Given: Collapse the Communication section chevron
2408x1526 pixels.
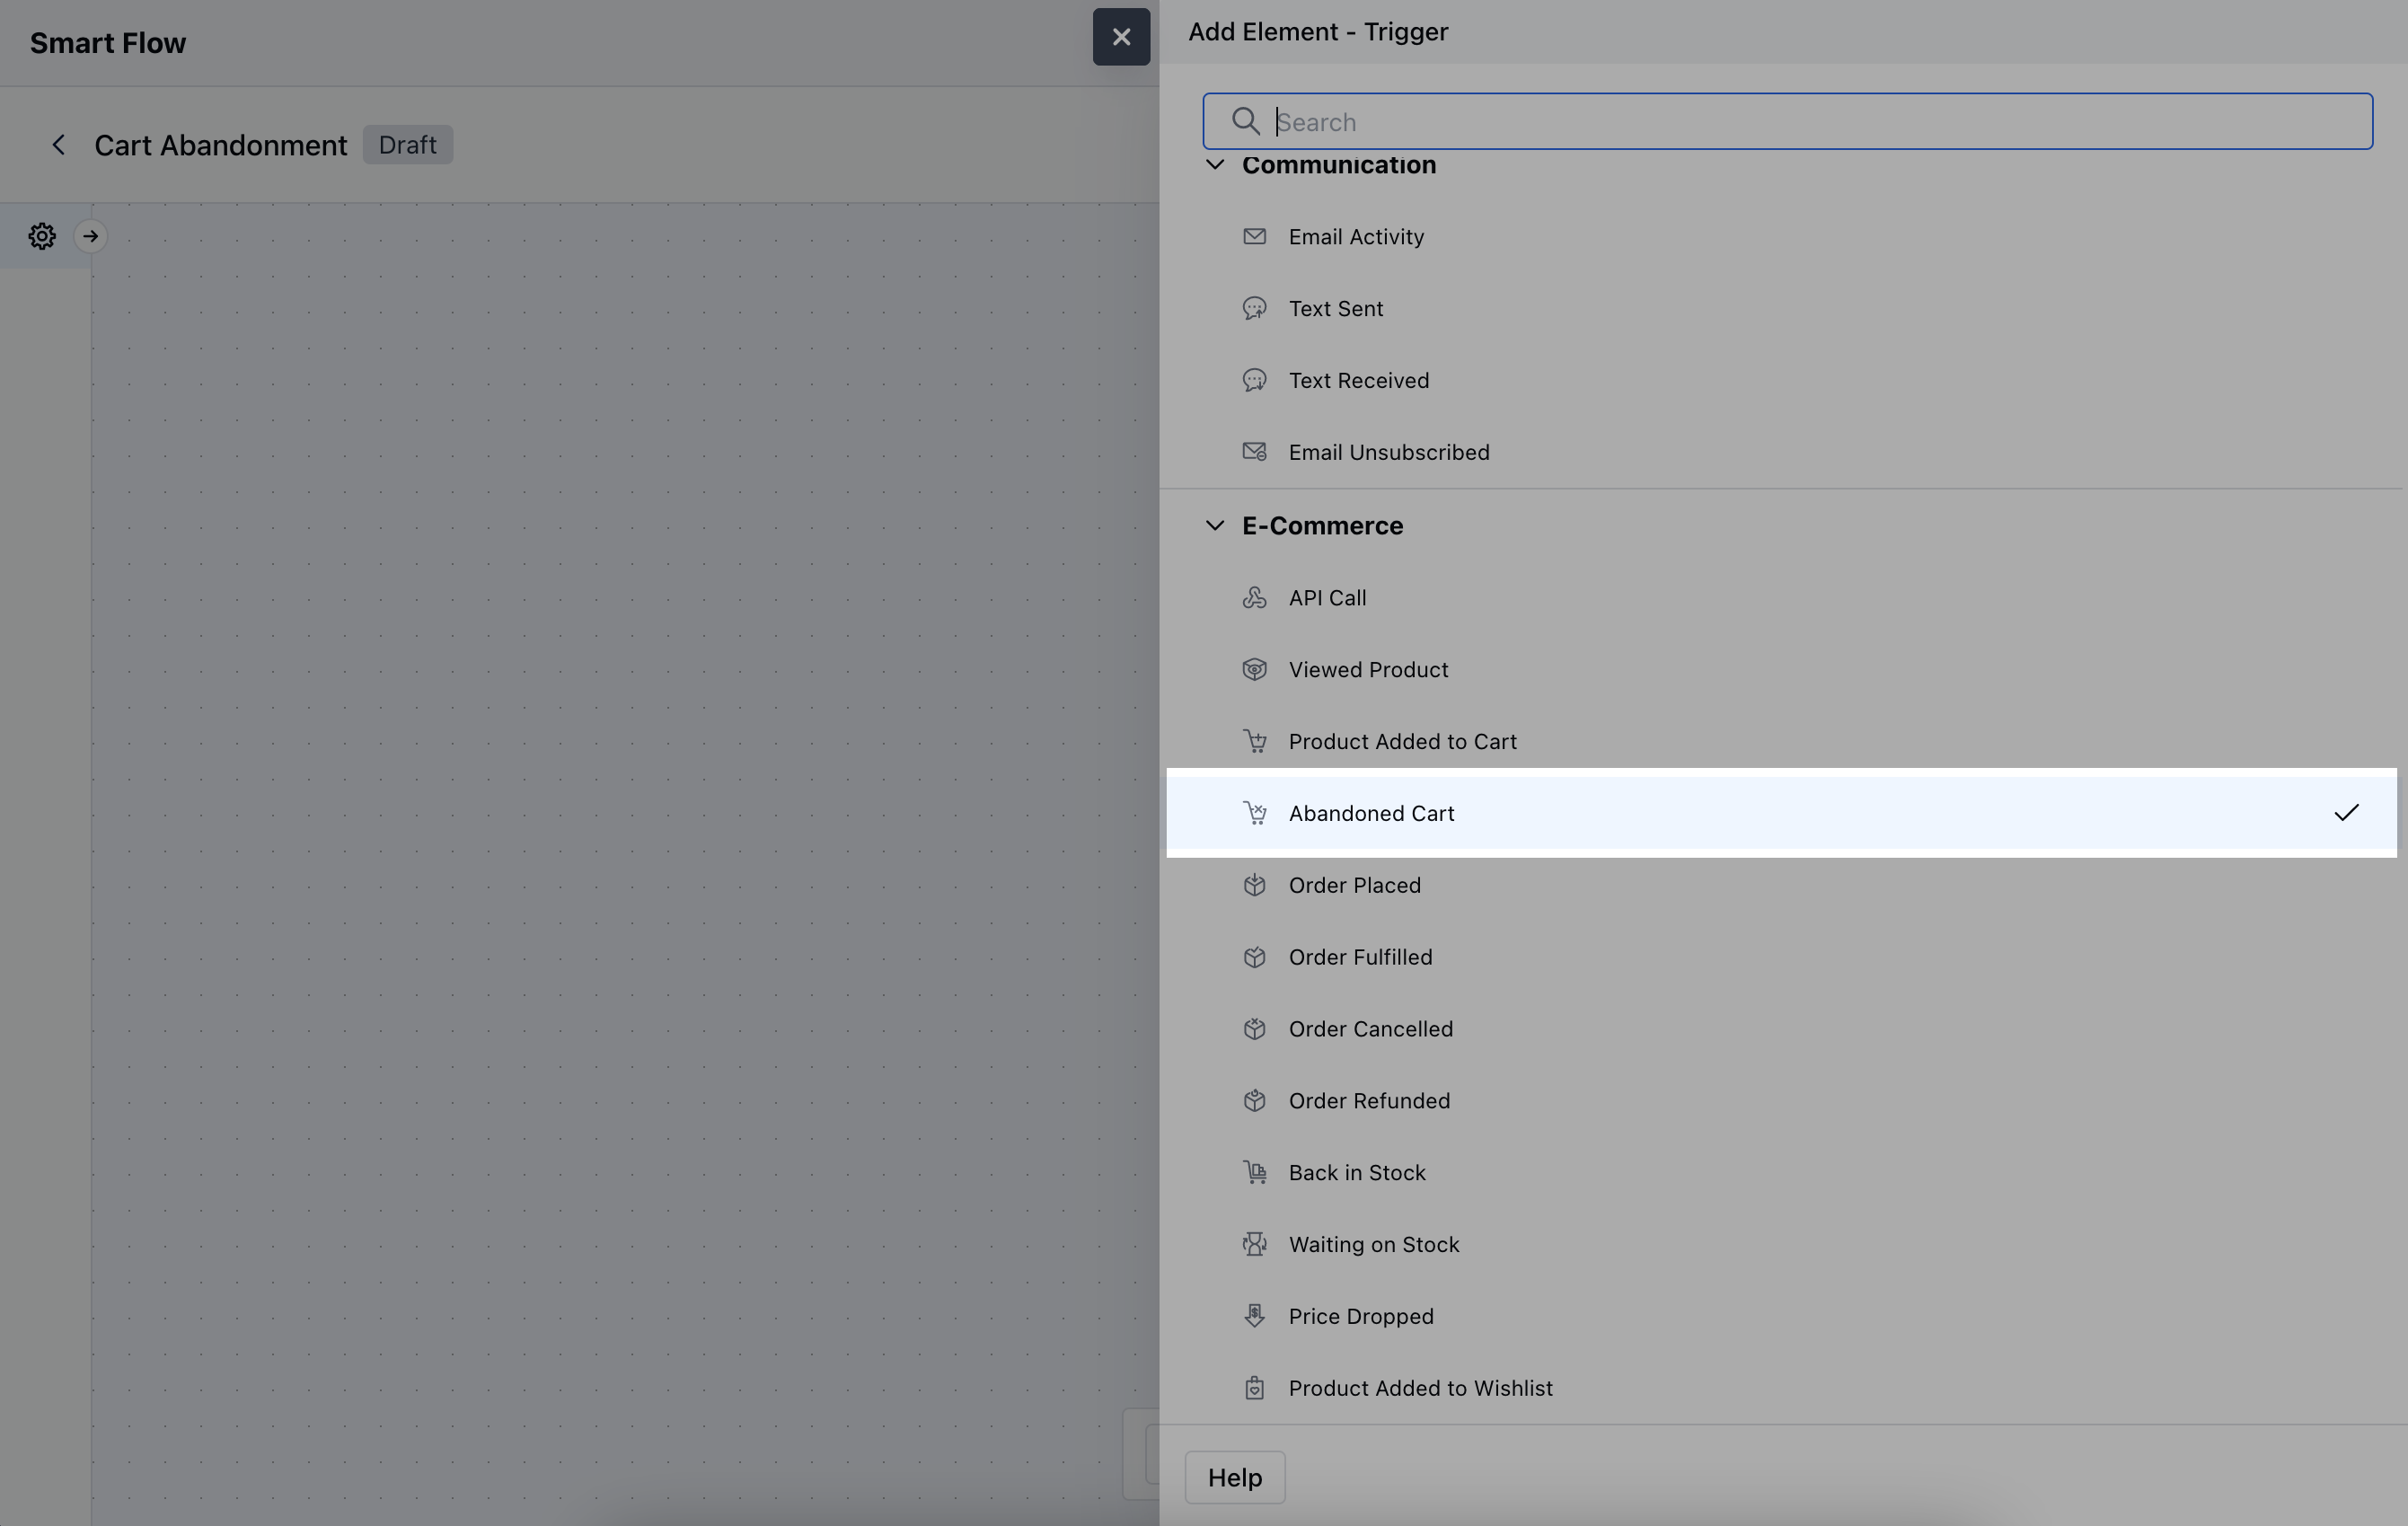Looking at the screenshot, I should coord(1214,165).
